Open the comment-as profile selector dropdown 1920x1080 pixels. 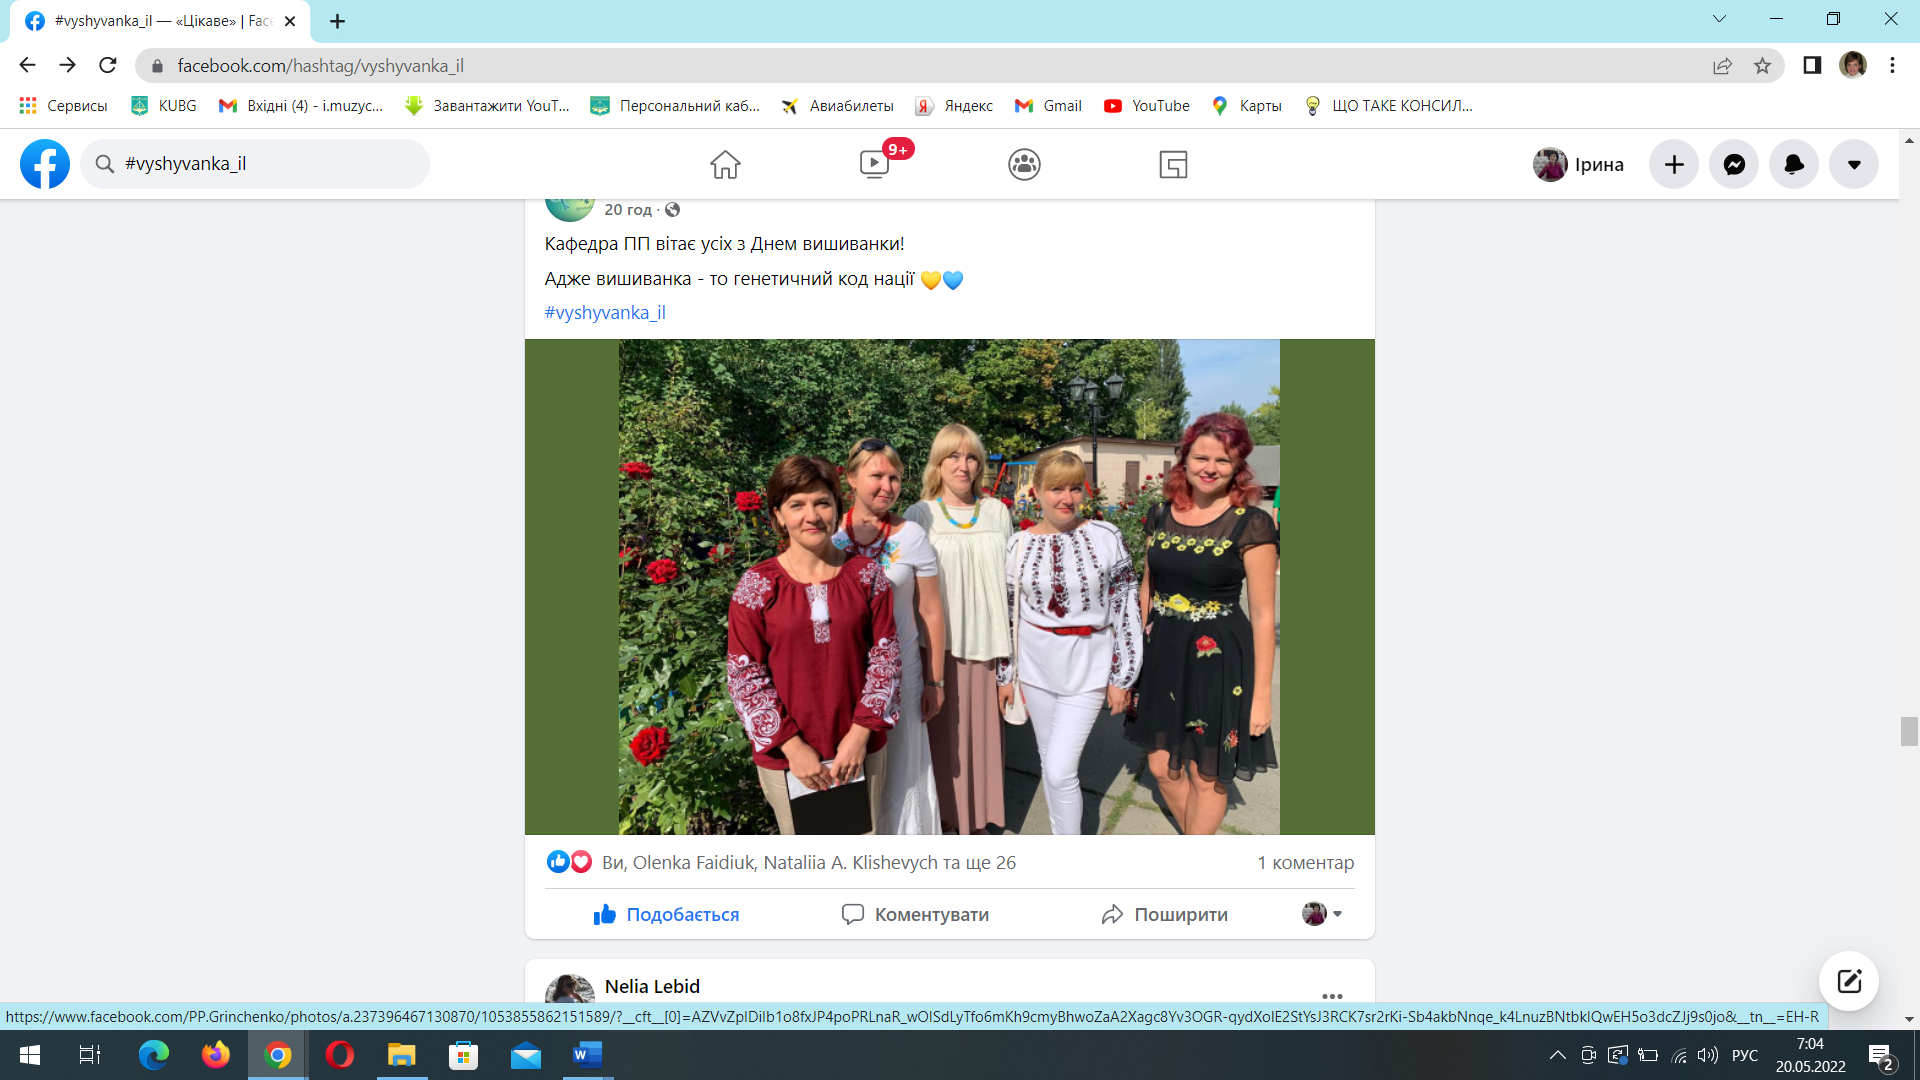tap(1322, 913)
